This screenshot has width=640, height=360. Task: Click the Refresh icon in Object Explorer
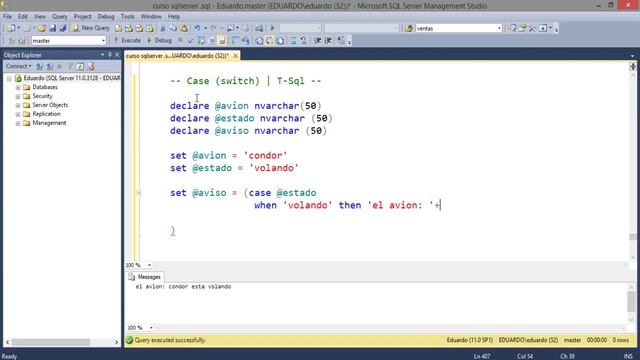pos(80,66)
